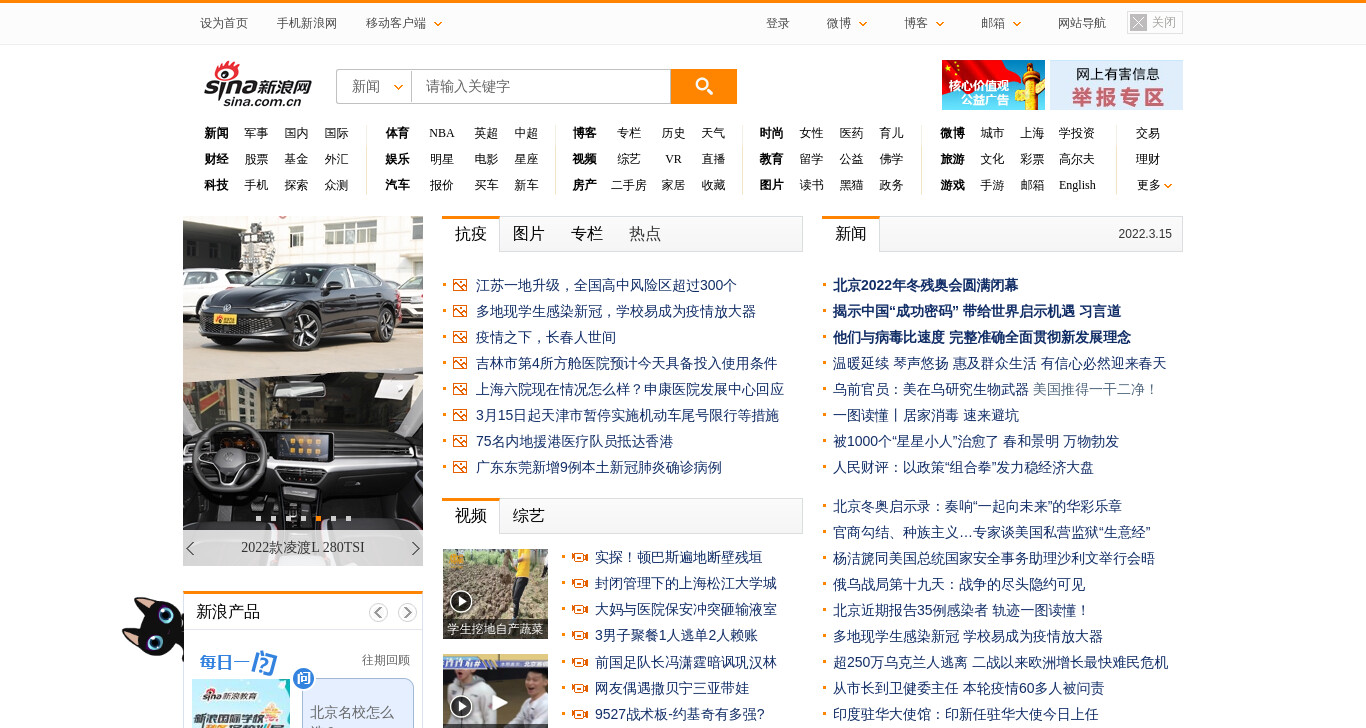Open the second video thumbnail below 学生挖地
Image resolution: width=1366 pixels, height=728 pixels.
click(x=495, y=691)
